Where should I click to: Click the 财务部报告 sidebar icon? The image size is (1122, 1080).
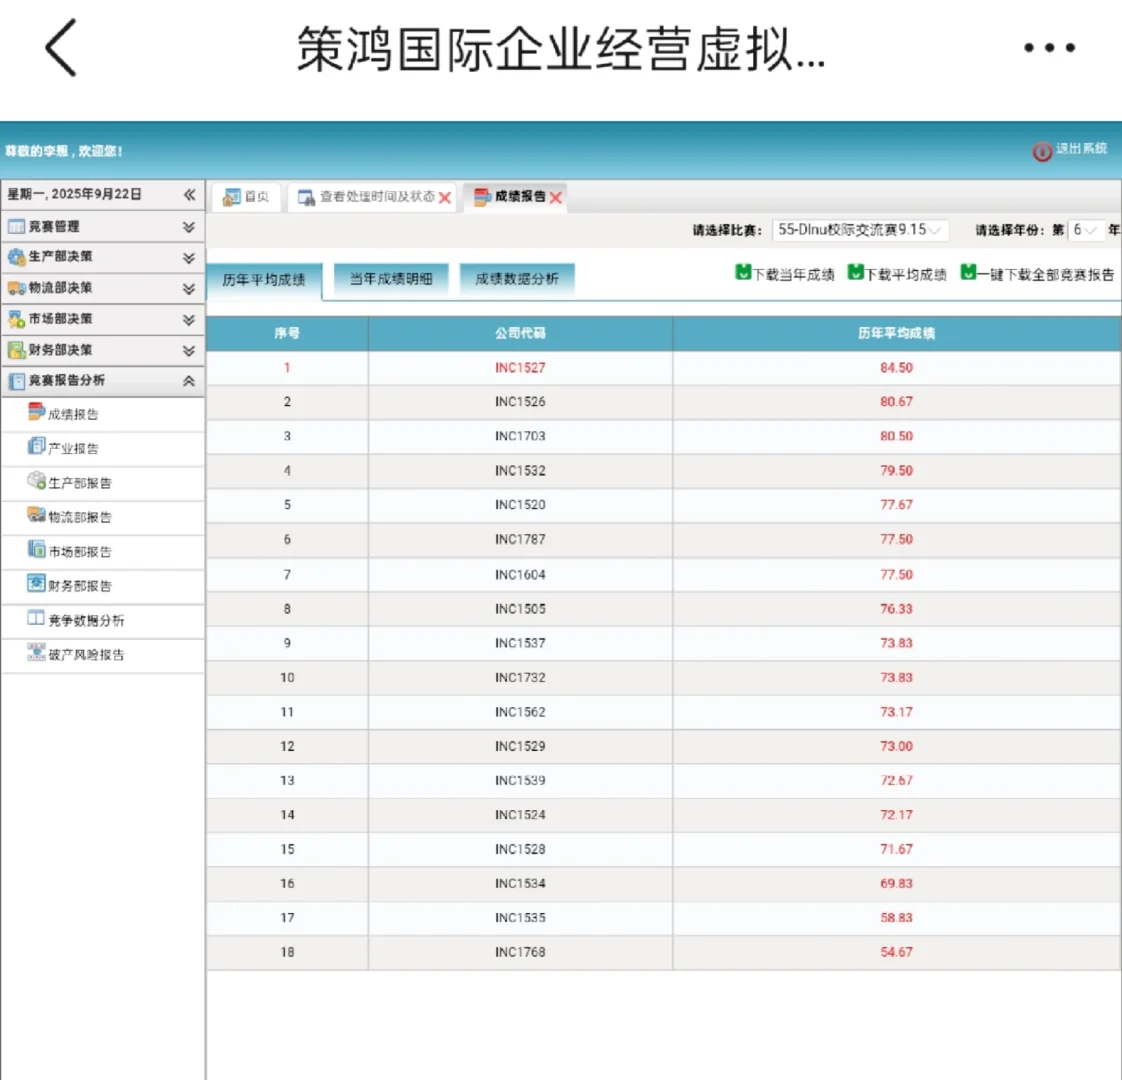pos(36,583)
